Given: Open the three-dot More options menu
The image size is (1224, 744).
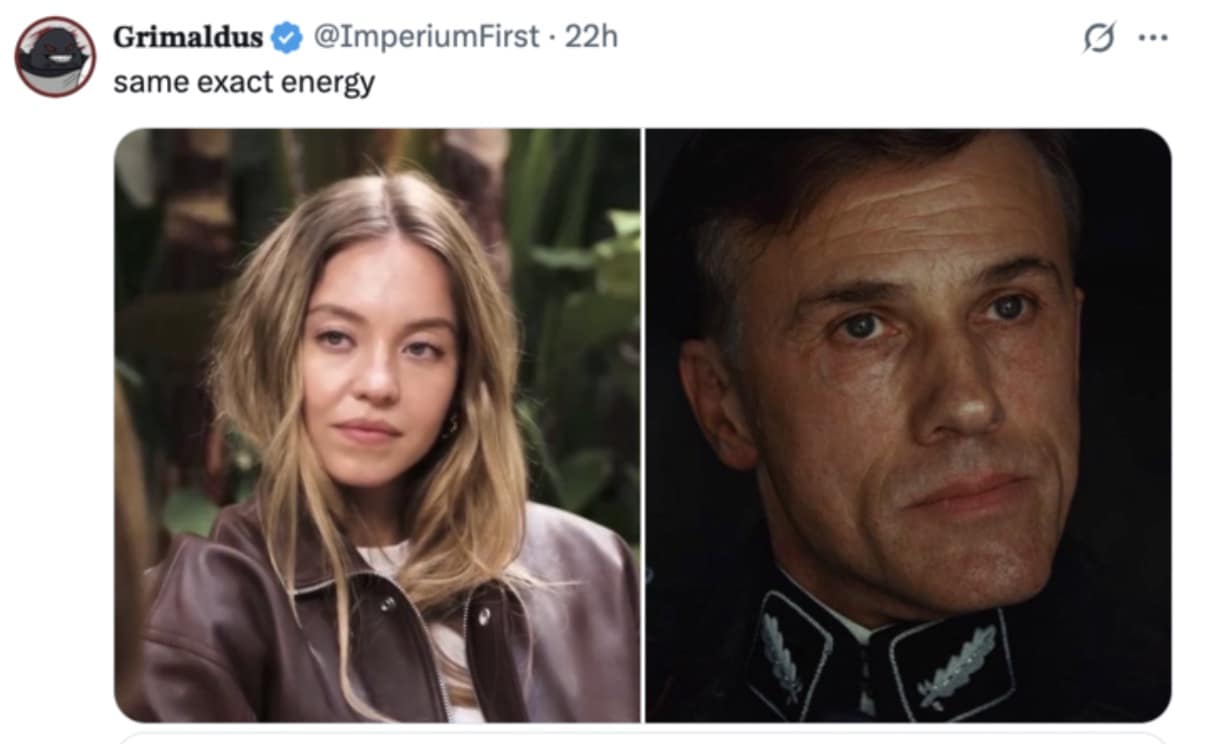Looking at the screenshot, I should tap(1153, 39).
